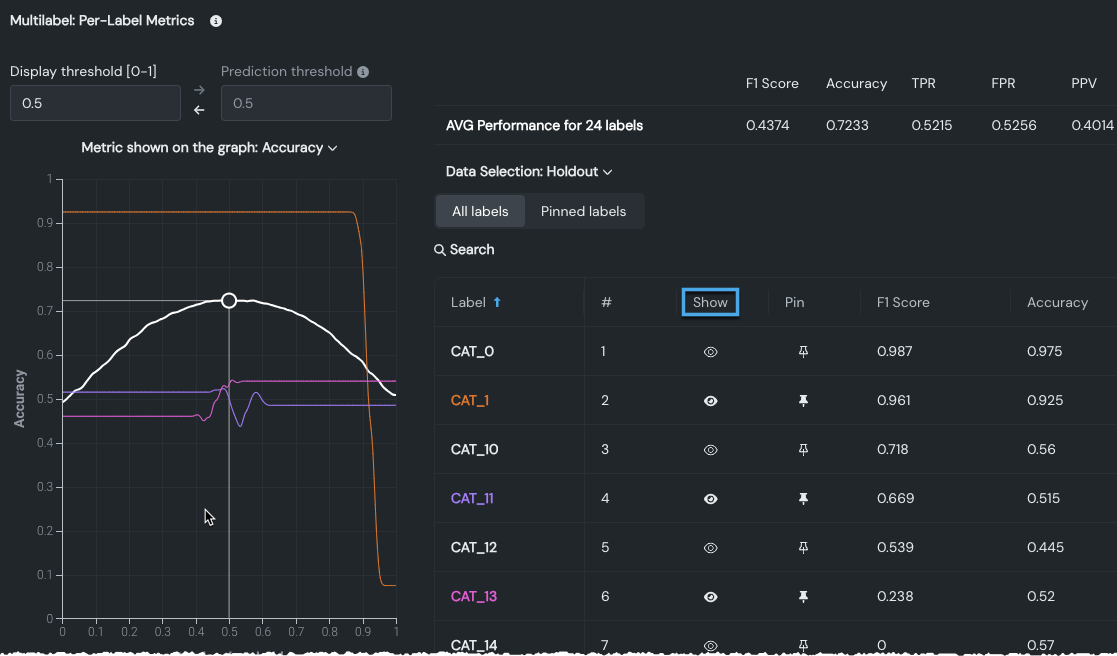The width and height of the screenshot is (1117, 656).
Task: Pin the CAT_12 label
Action: (803, 548)
